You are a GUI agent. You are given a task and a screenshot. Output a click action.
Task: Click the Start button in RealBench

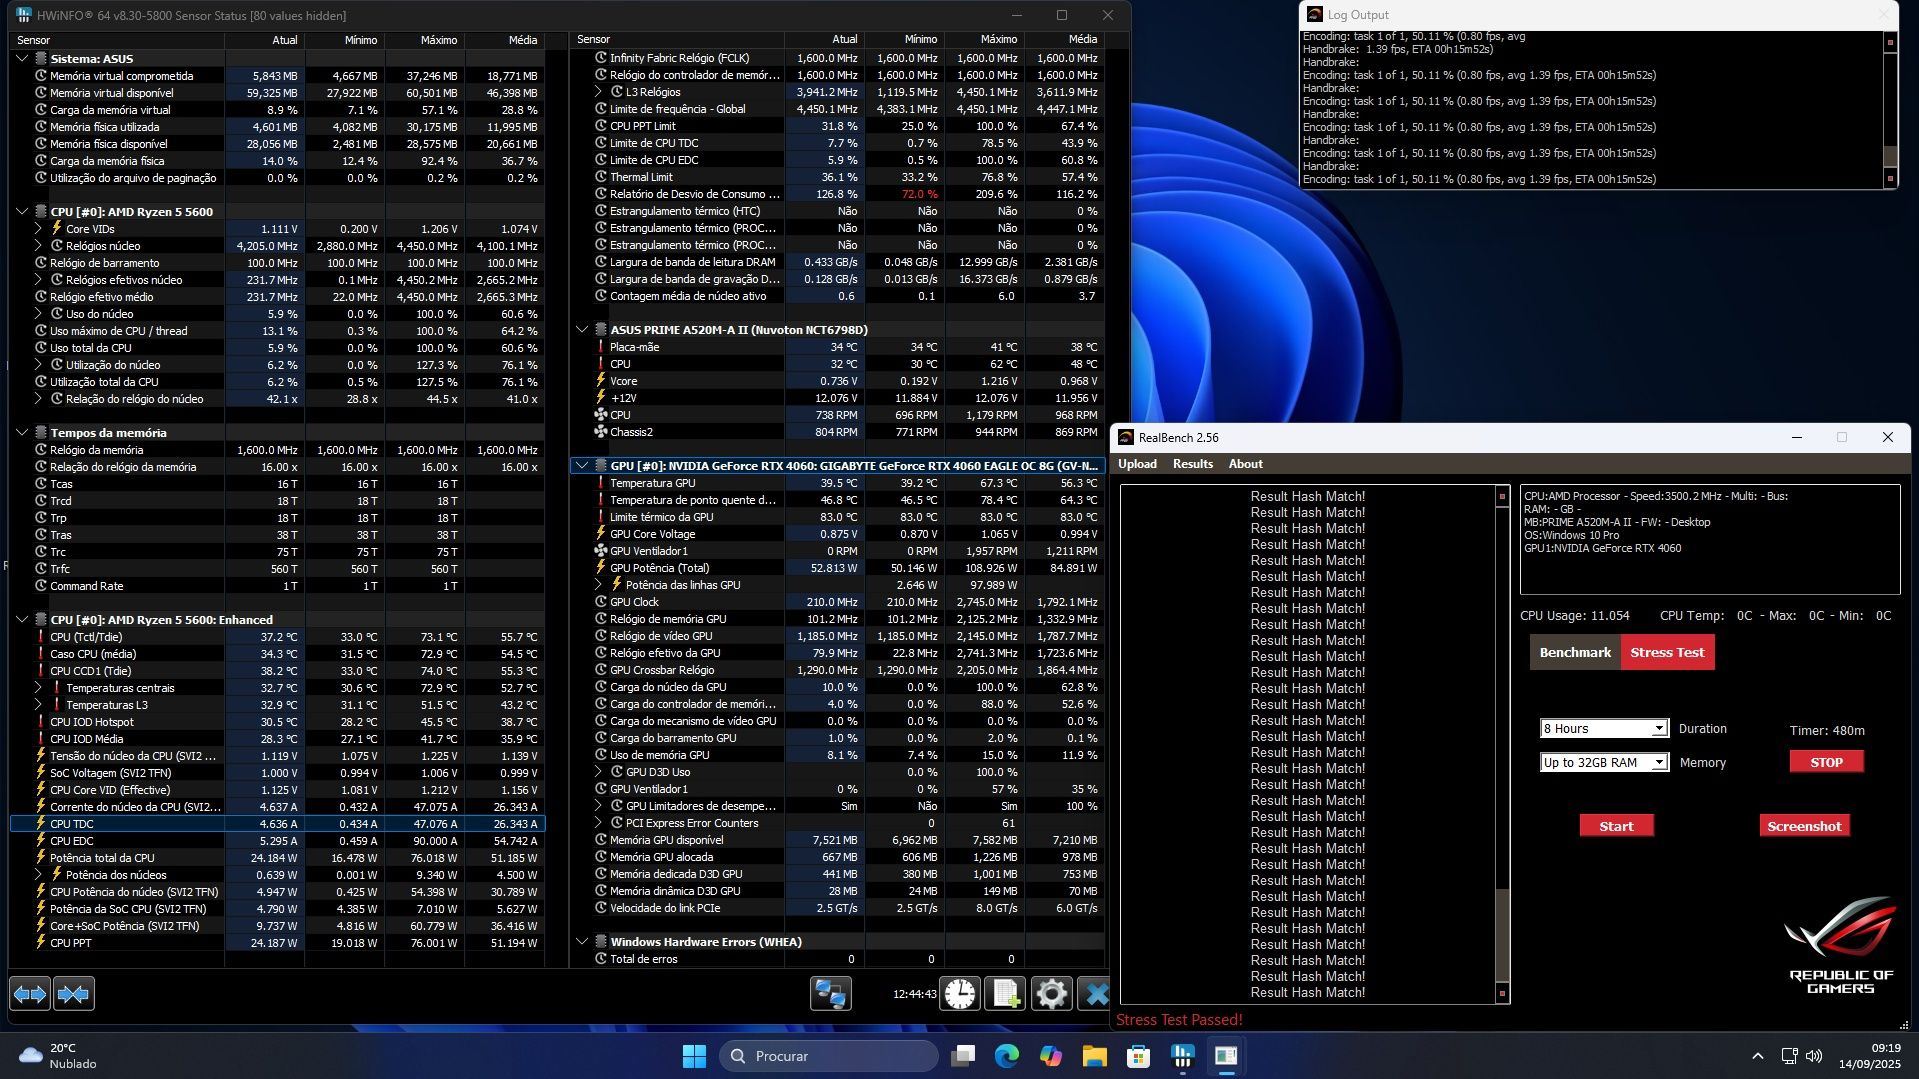[x=1616, y=826]
